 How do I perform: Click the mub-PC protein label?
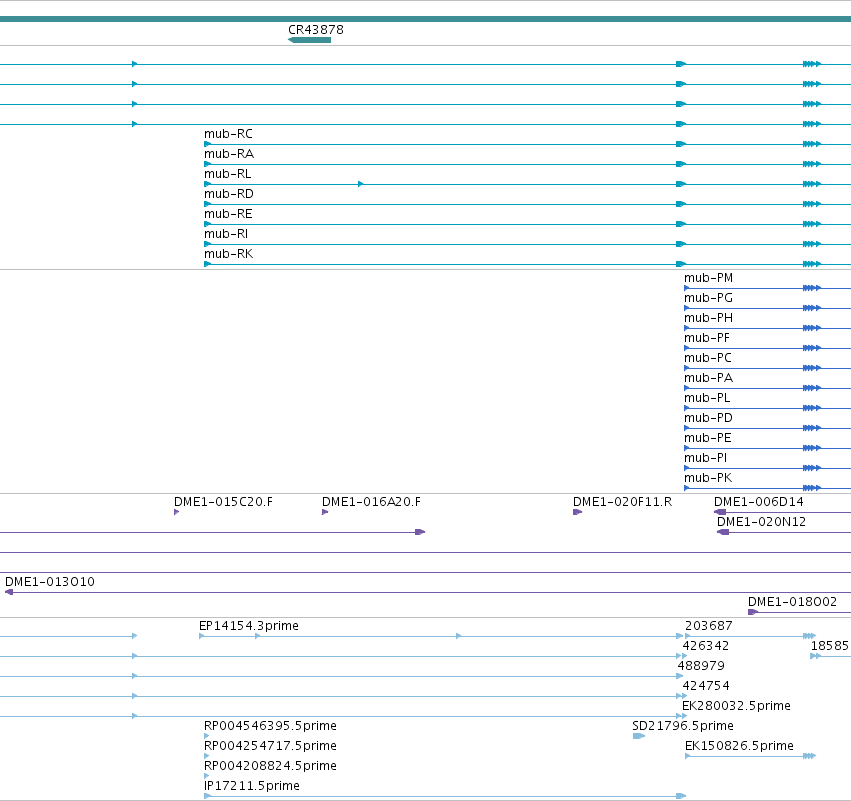708,359
